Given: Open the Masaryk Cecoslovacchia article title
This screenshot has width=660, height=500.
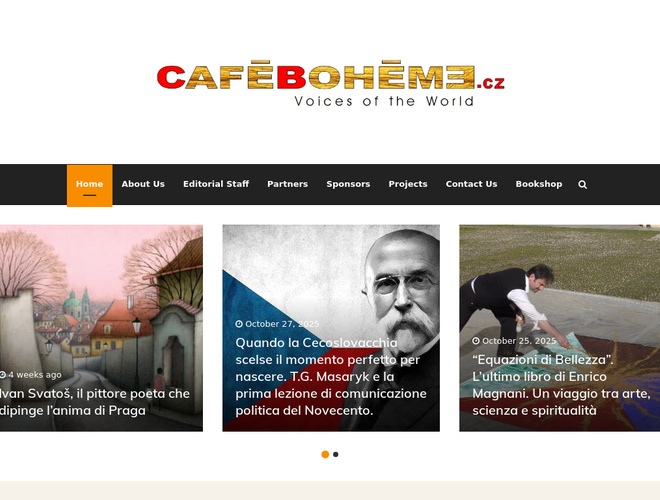Looking at the screenshot, I should (x=331, y=376).
